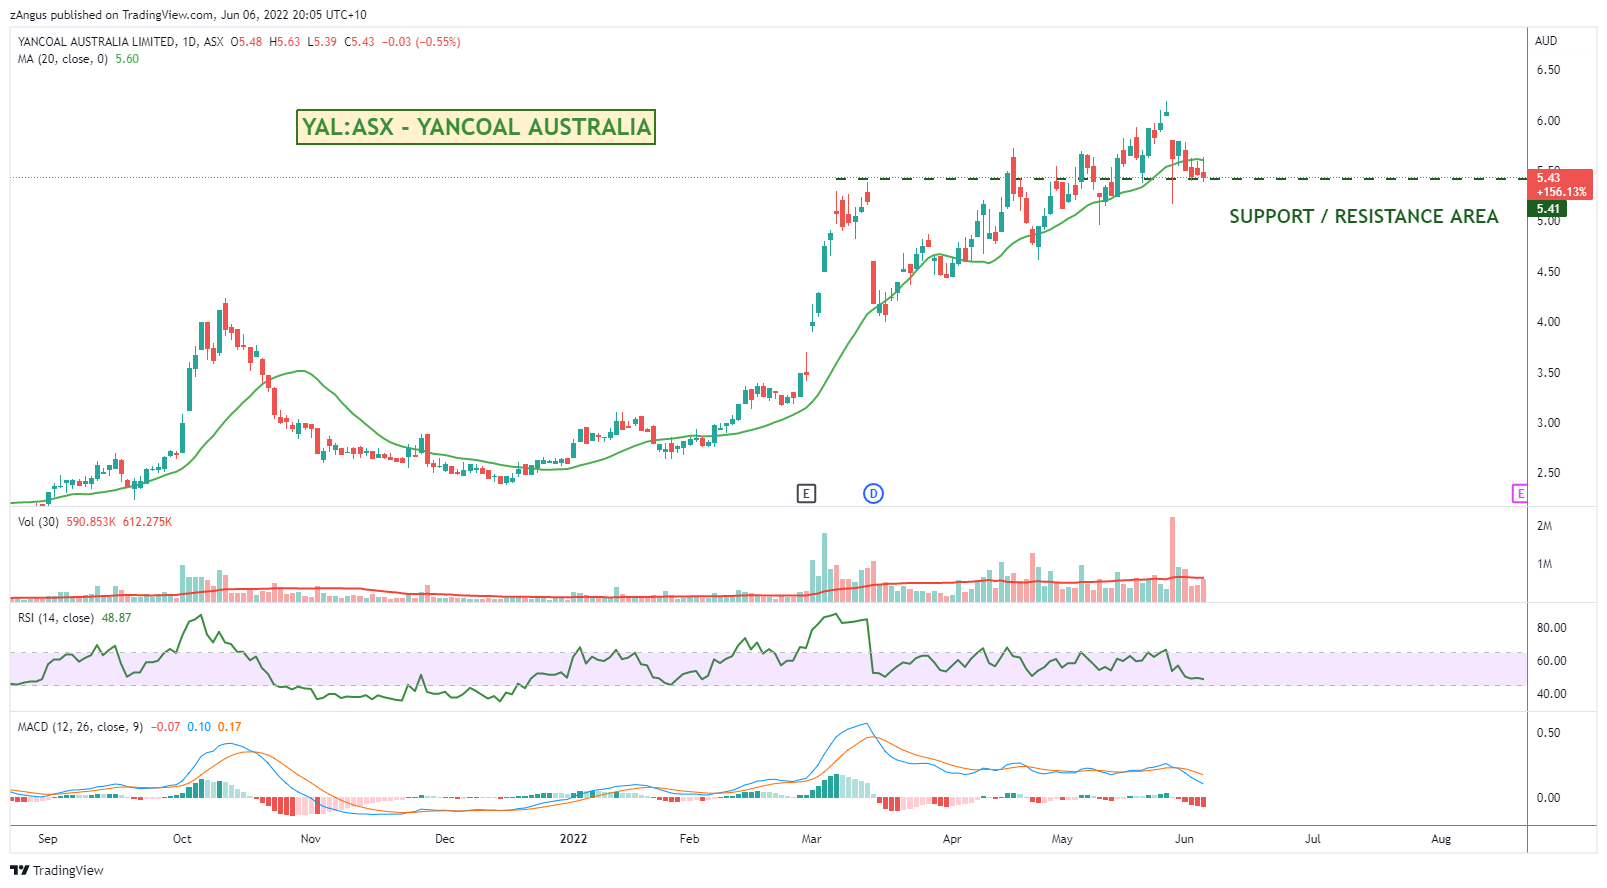Click the red 5.43 current price label

1560,184
